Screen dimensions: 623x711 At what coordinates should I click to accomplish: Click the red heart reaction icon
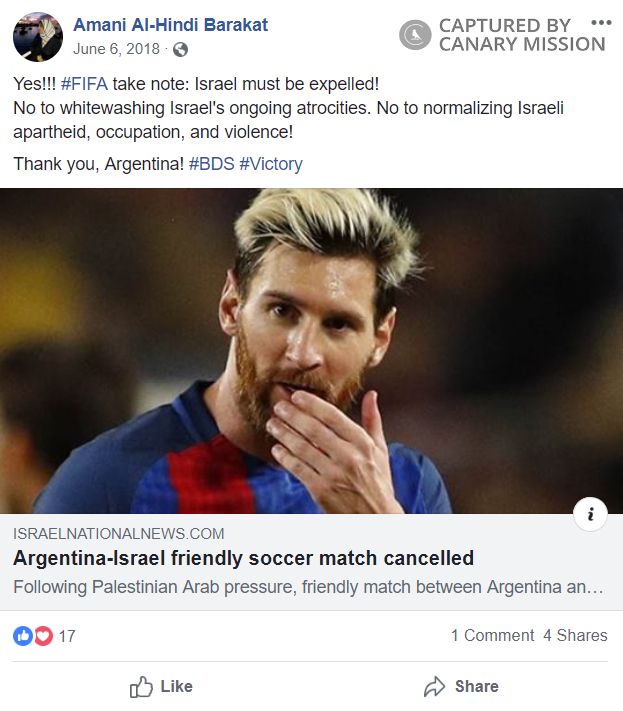[x=43, y=635]
